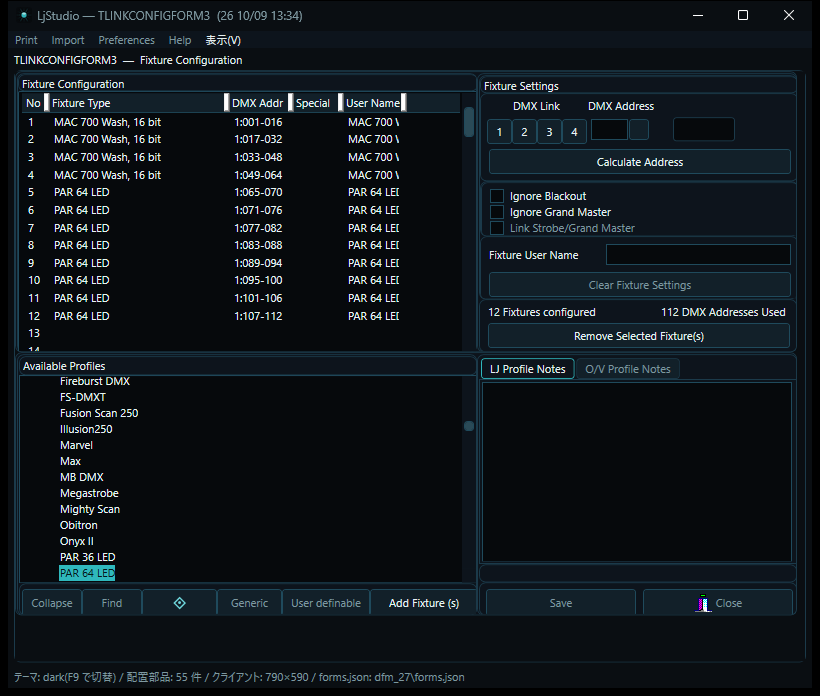Save the fixture configuration

tap(561, 603)
